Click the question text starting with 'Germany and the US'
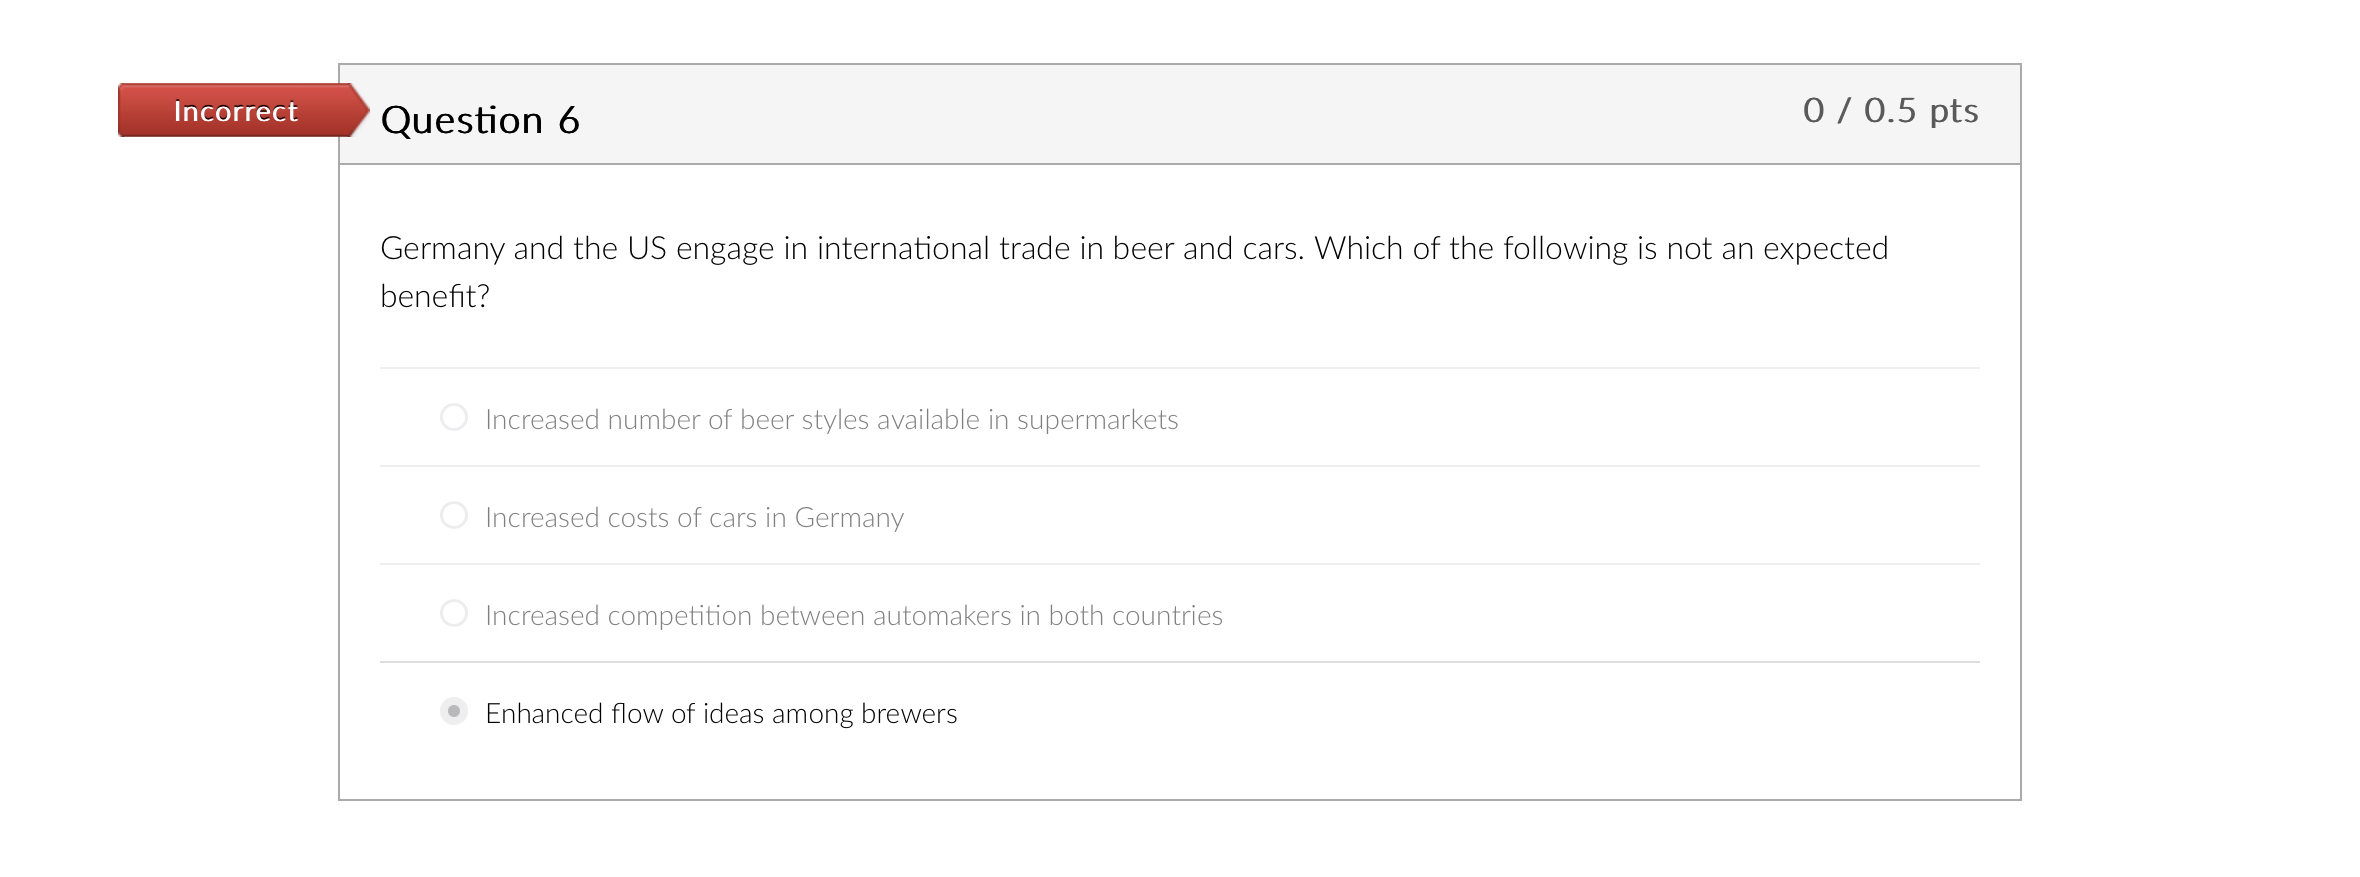 coord(1134,248)
